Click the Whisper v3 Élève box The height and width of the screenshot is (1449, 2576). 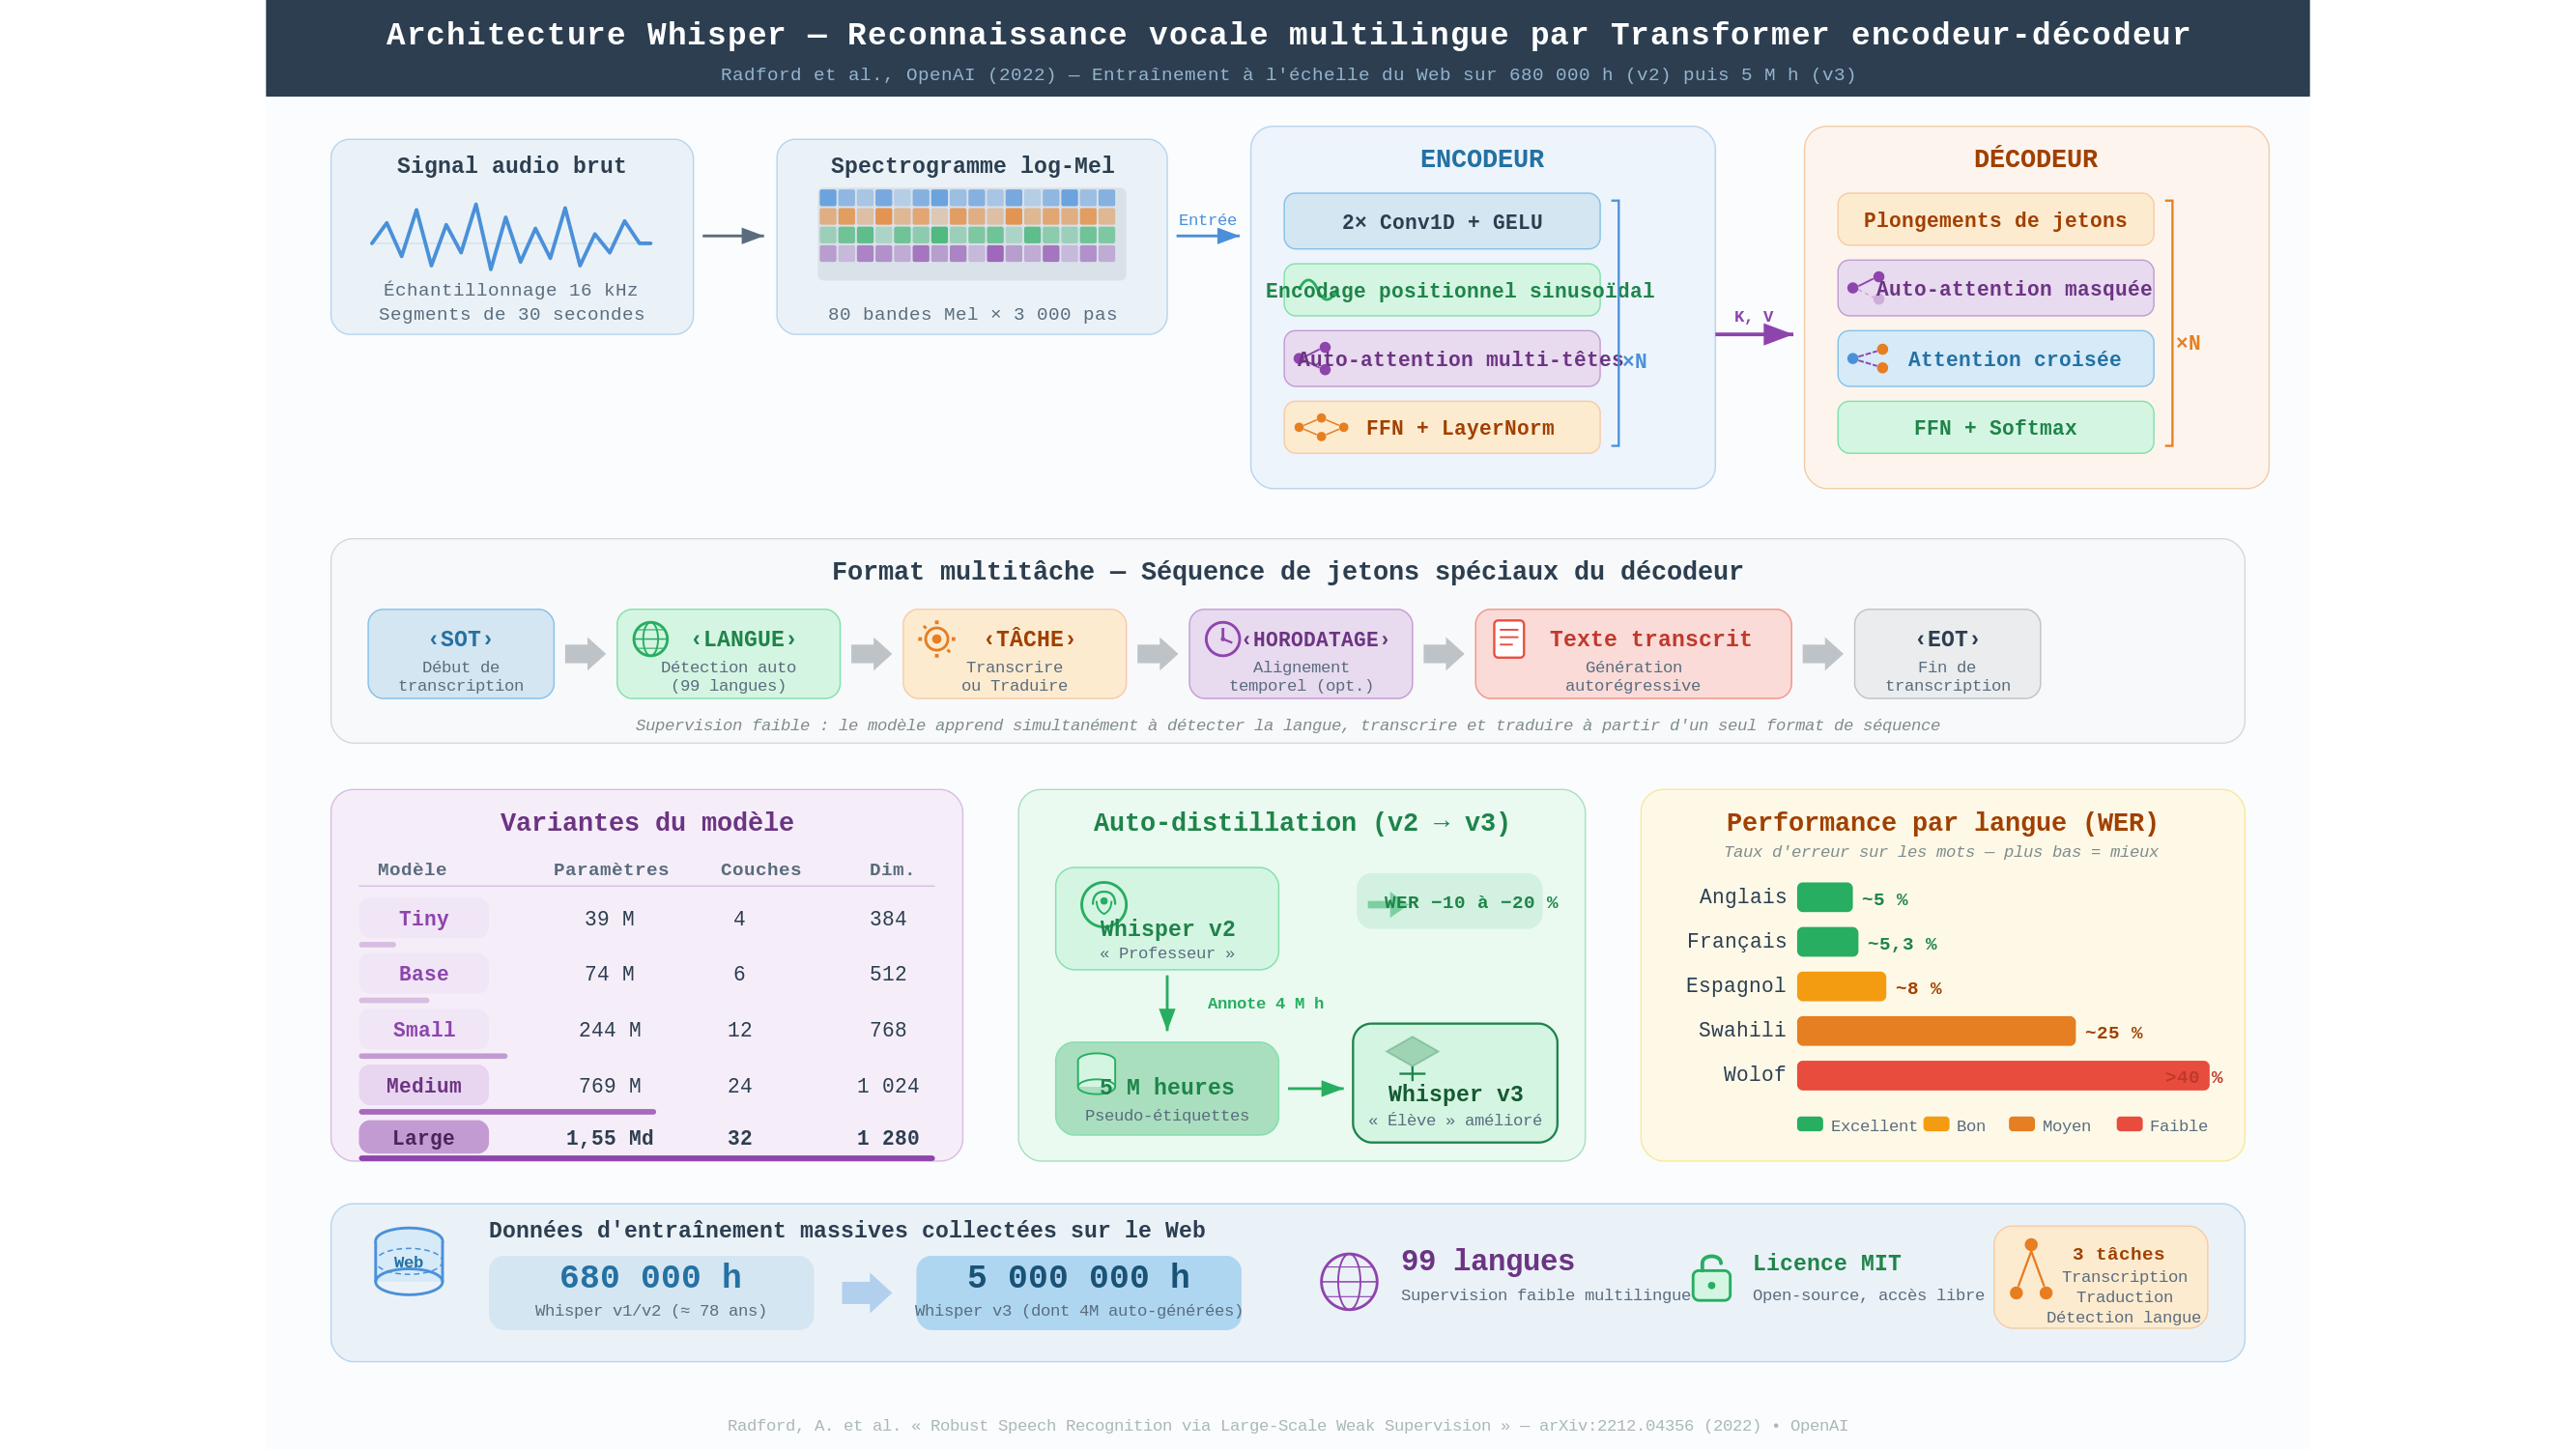click(1454, 1083)
